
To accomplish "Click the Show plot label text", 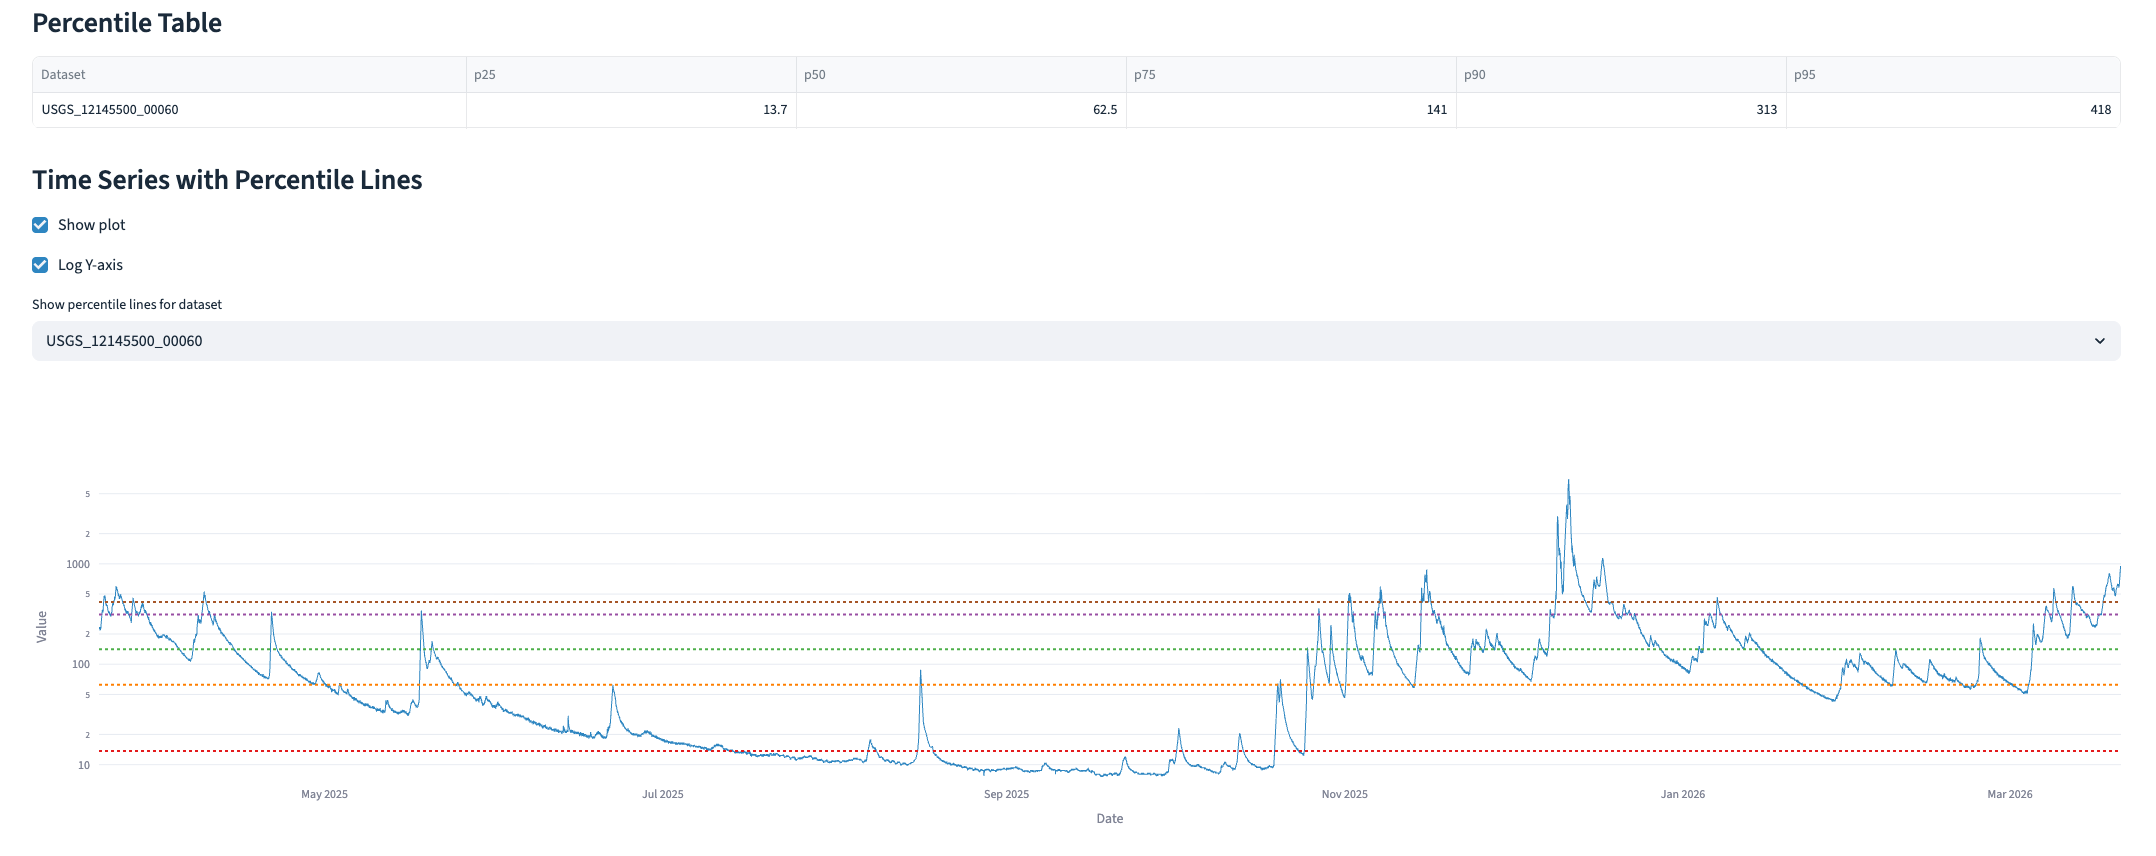I will (92, 225).
